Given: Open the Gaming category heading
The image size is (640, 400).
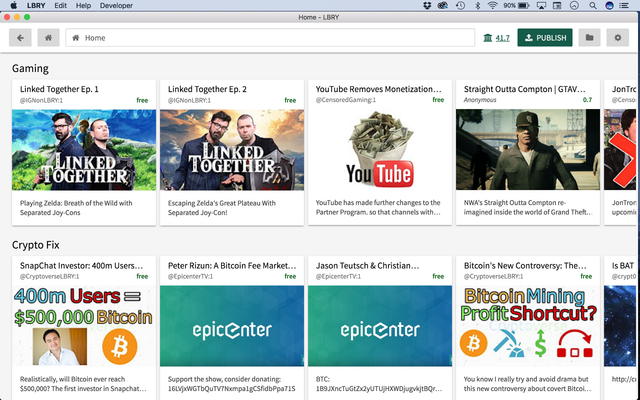Looking at the screenshot, I should tap(30, 68).
